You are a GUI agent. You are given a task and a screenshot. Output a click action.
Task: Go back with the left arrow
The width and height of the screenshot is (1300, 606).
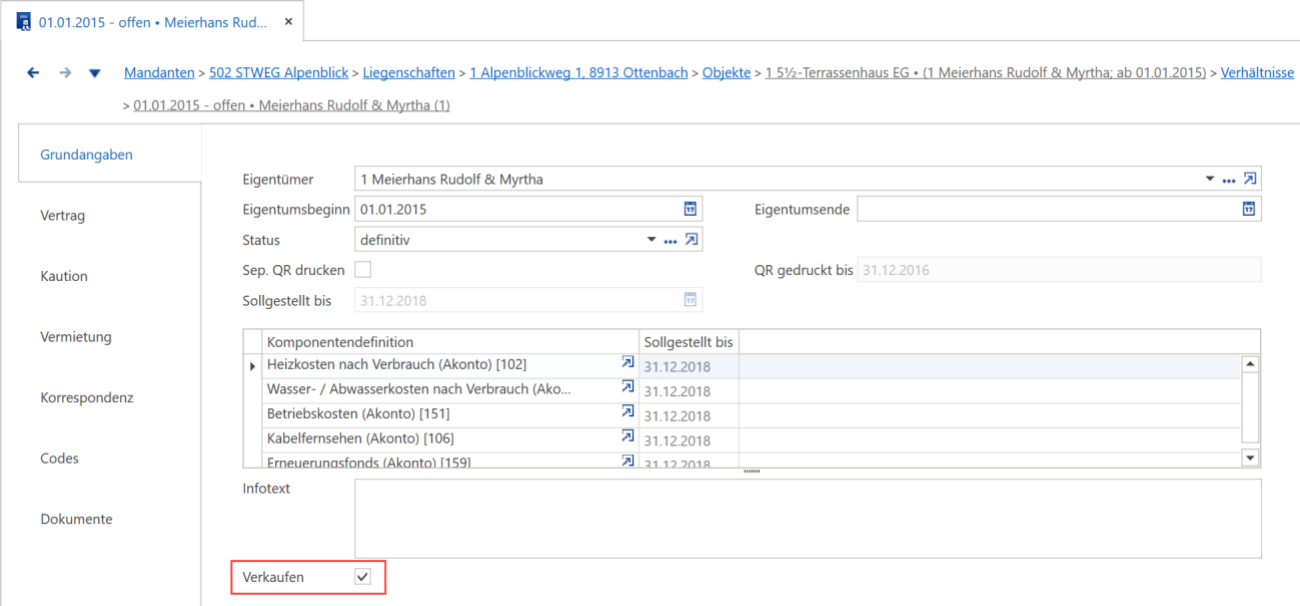click(33, 73)
